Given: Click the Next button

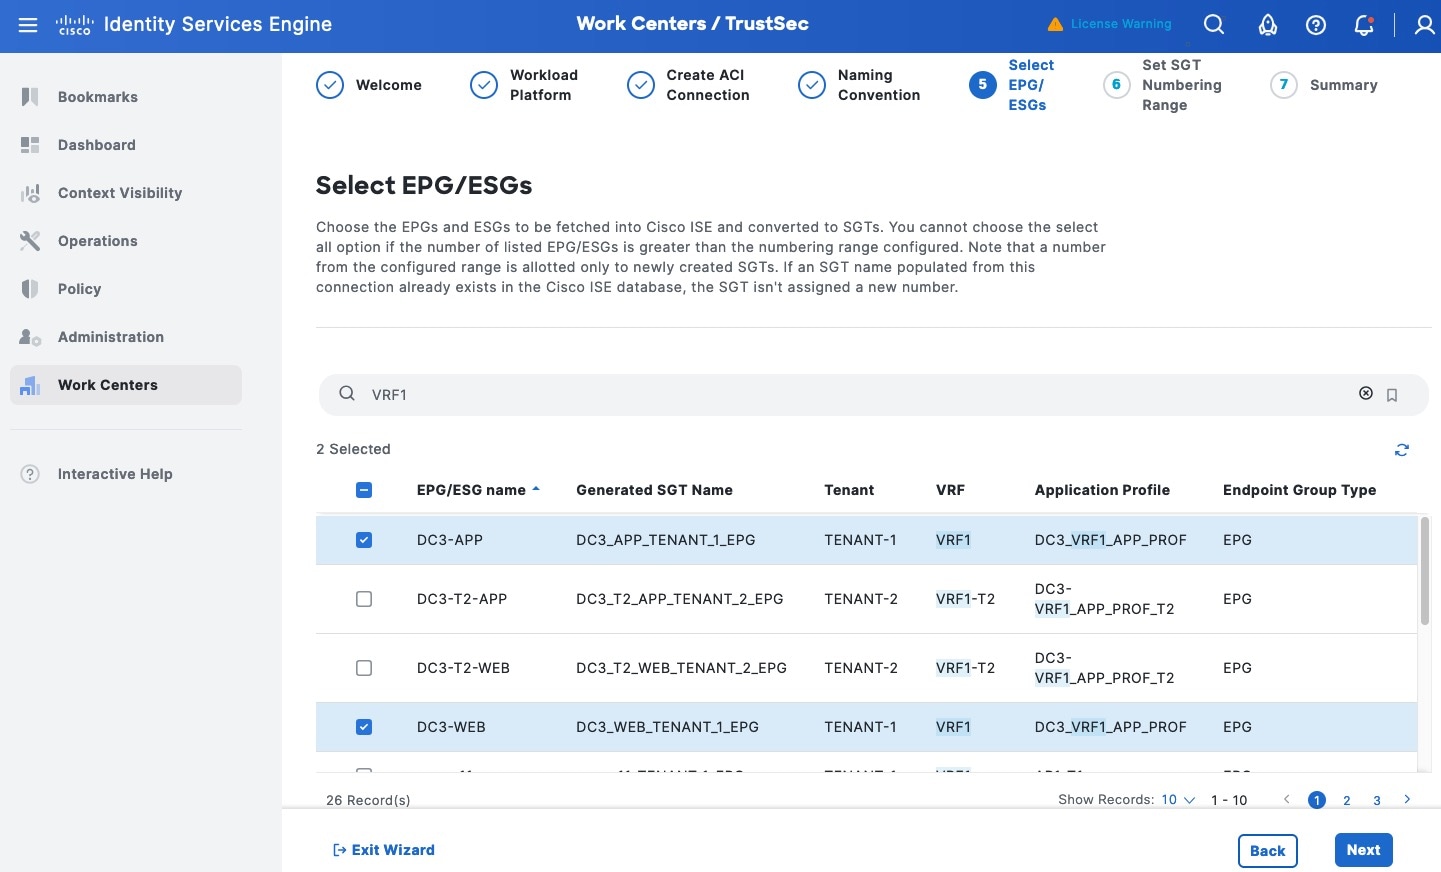Looking at the screenshot, I should 1363,850.
